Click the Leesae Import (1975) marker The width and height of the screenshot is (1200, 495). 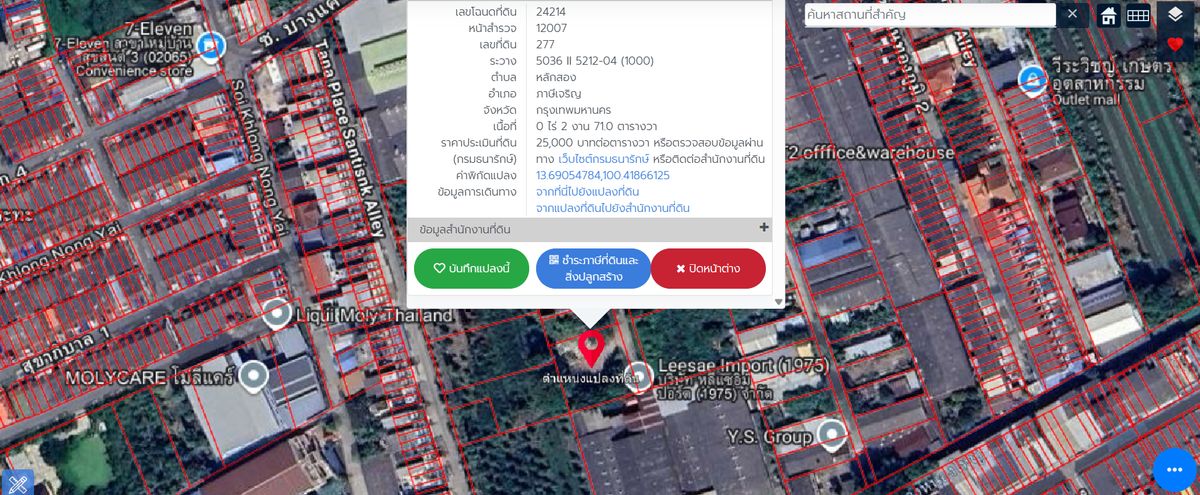639,377
